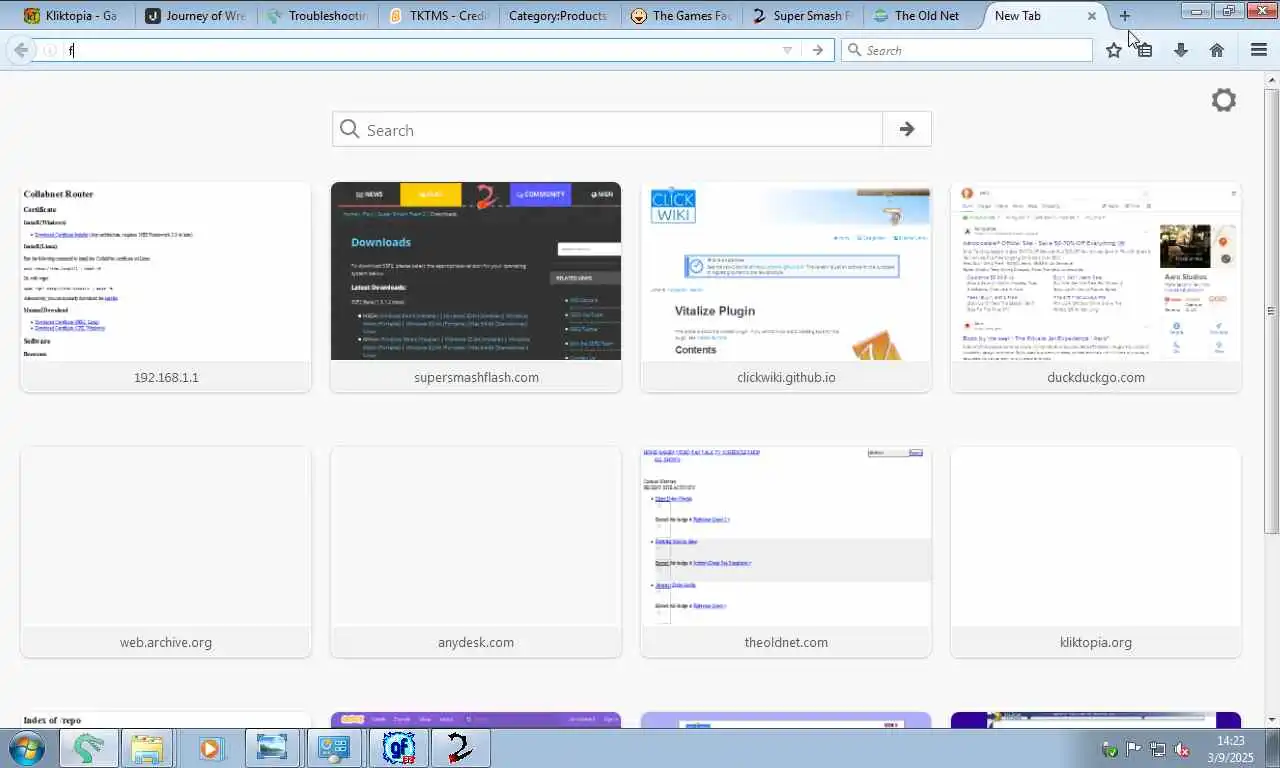Open the supersmashflash.com tile
The width and height of the screenshot is (1280, 768).
(x=476, y=287)
